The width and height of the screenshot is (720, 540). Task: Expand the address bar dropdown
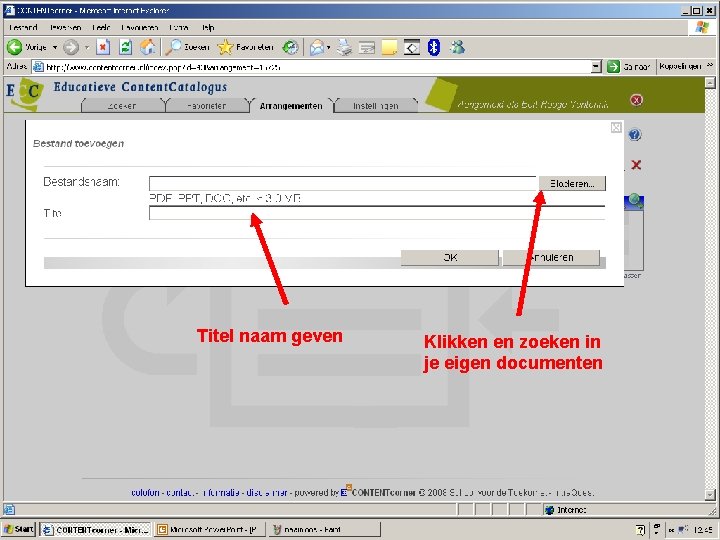pos(596,67)
